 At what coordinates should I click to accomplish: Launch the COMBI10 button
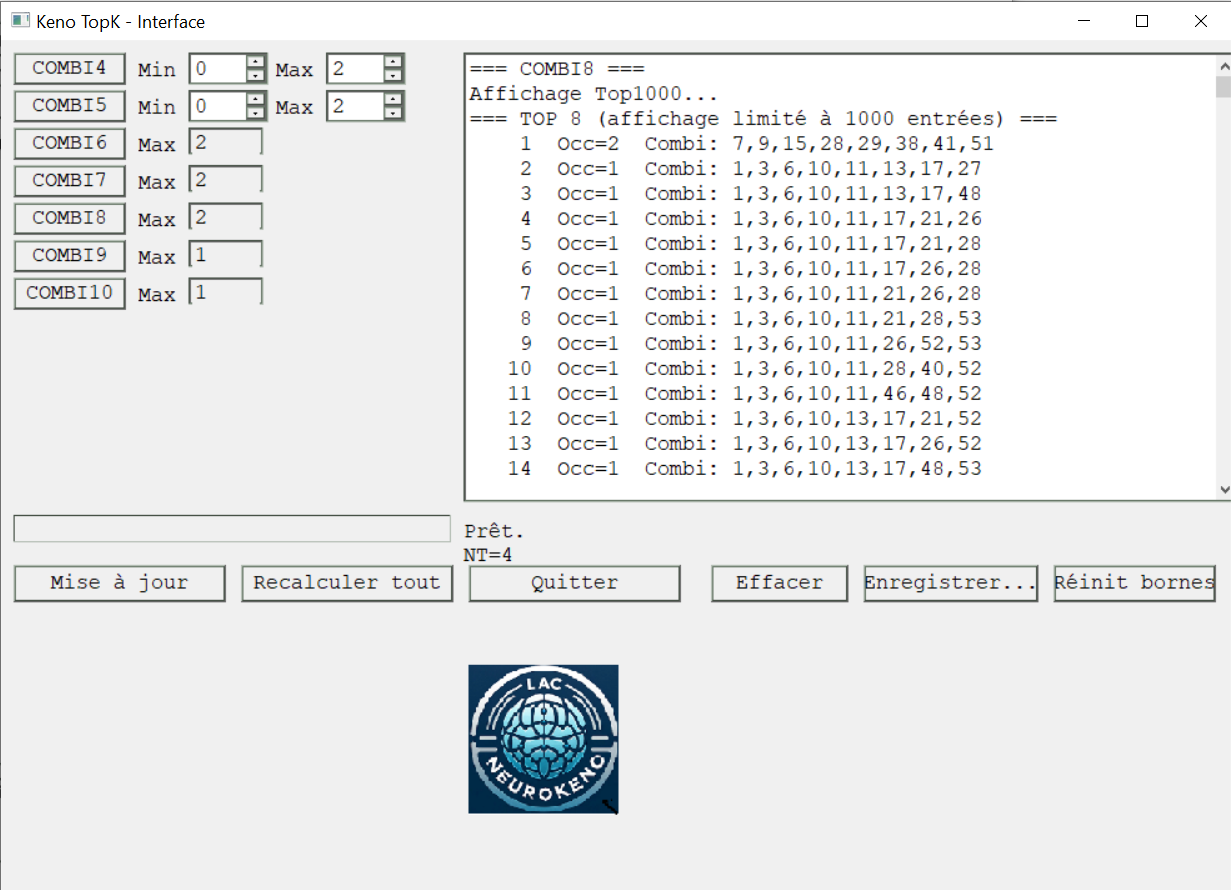tap(69, 293)
